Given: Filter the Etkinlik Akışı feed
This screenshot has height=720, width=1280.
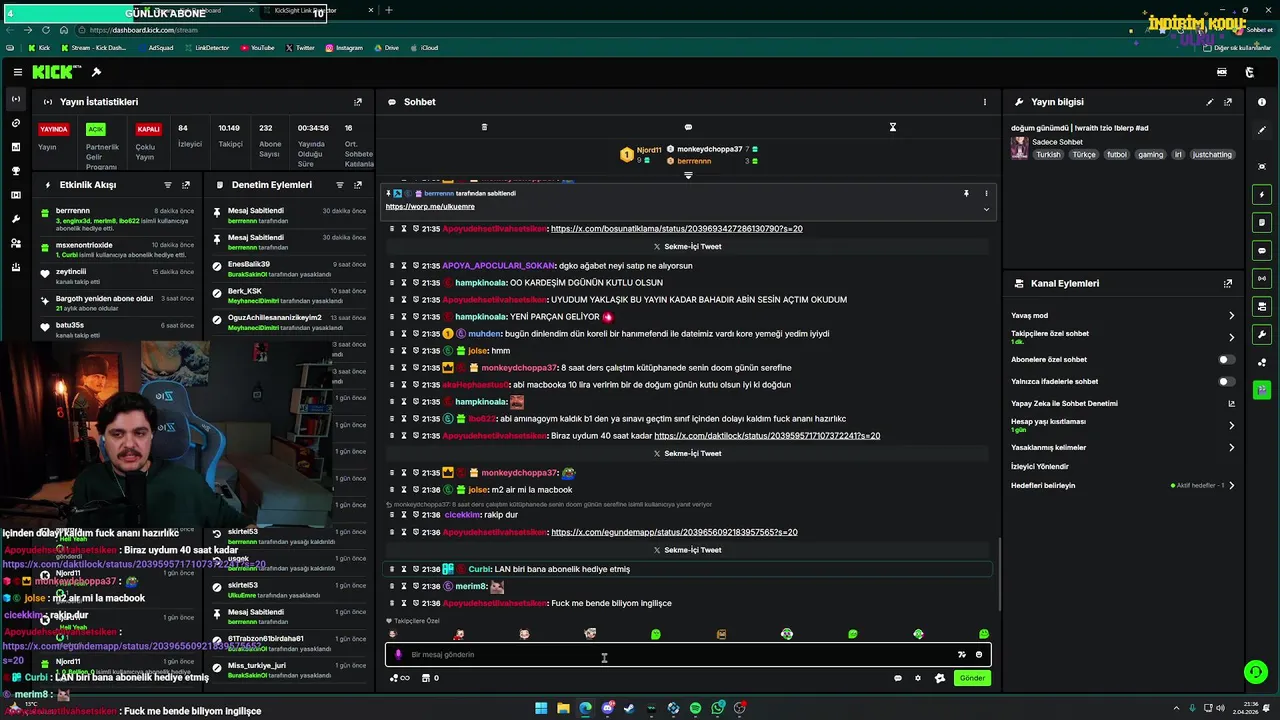Looking at the screenshot, I should click(168, 185).
